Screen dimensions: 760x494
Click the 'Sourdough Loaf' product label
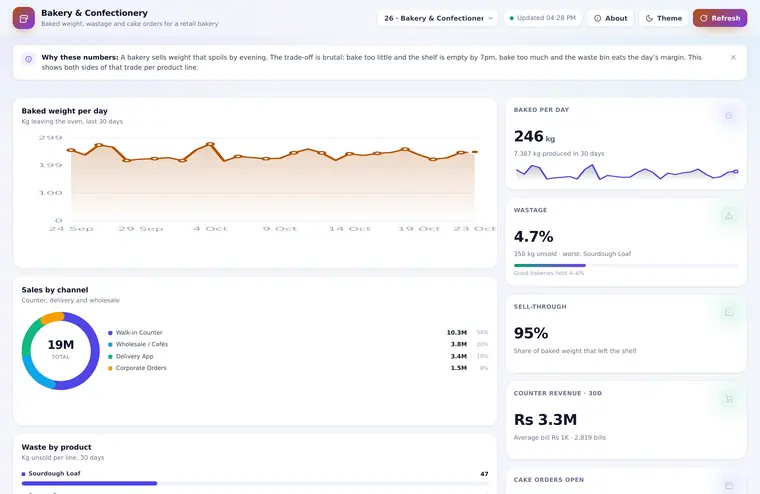54,473
